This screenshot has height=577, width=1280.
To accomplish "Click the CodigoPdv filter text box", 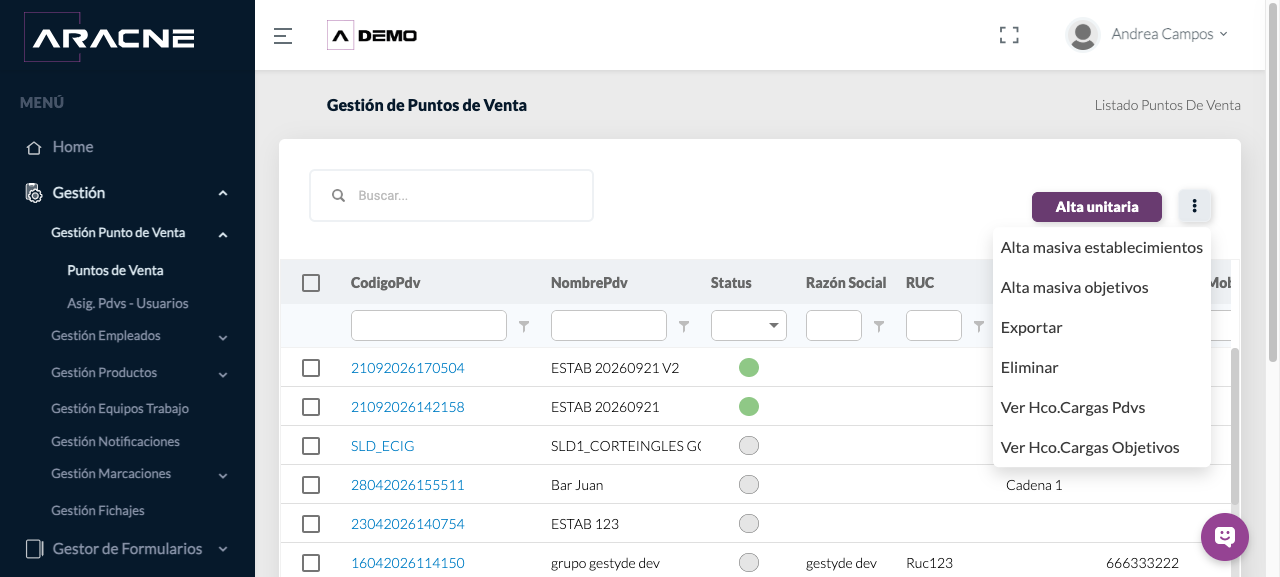I will 429,326.
